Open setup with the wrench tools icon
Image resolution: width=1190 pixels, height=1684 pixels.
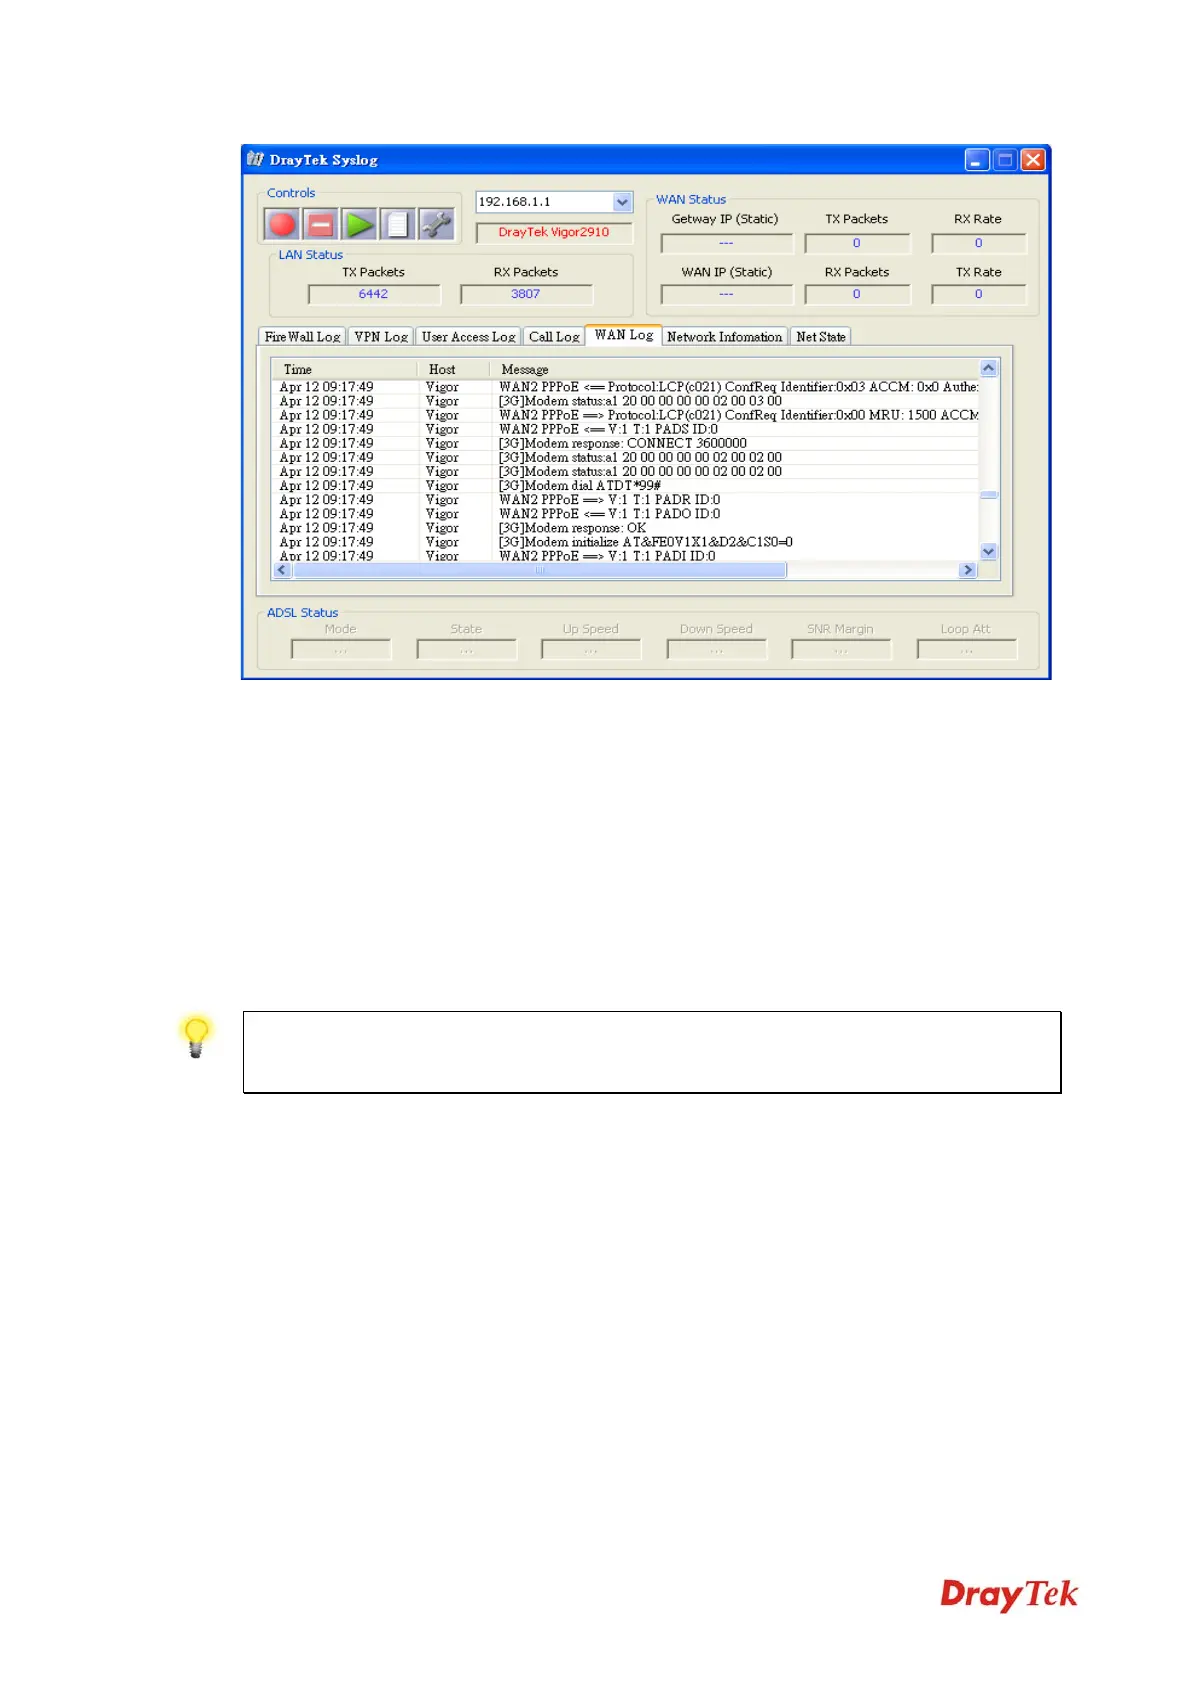coord(436,224)
